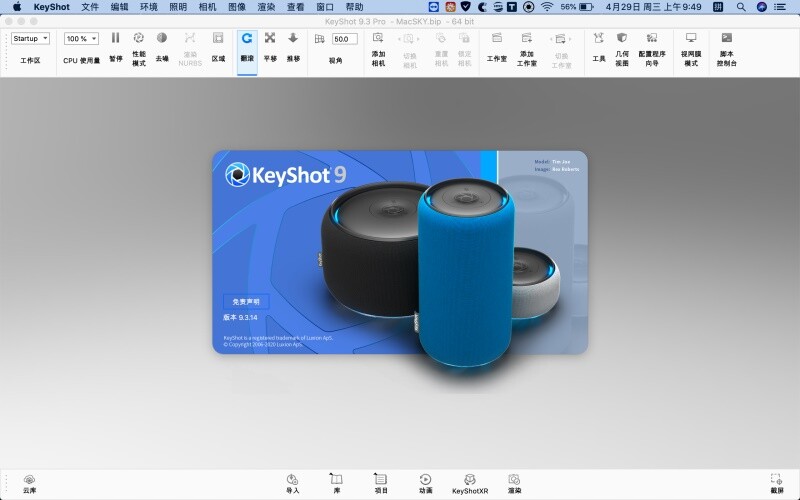Click the 视角 perspective grid icon

point(320,39)
